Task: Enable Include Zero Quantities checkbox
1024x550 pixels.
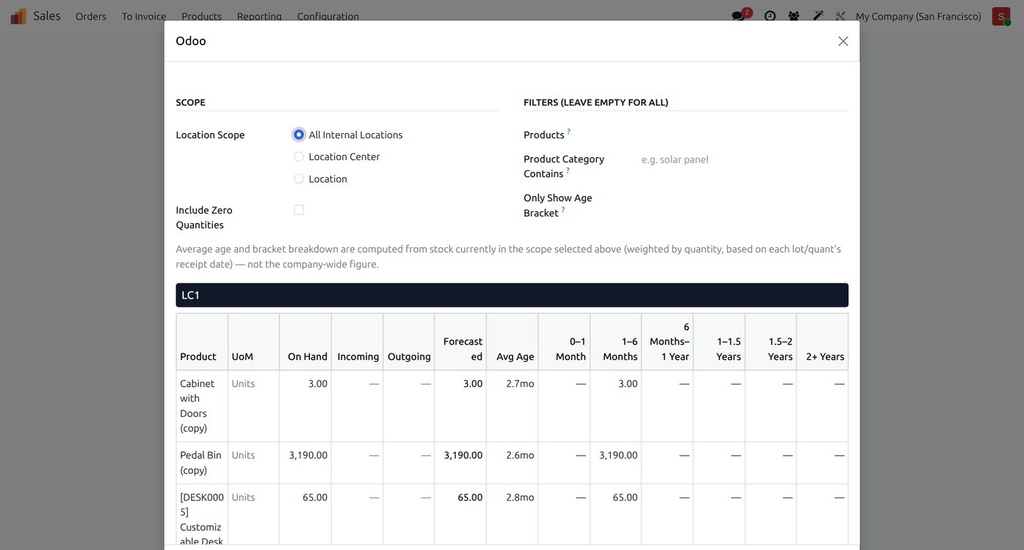Action: (x=298, y=210)
